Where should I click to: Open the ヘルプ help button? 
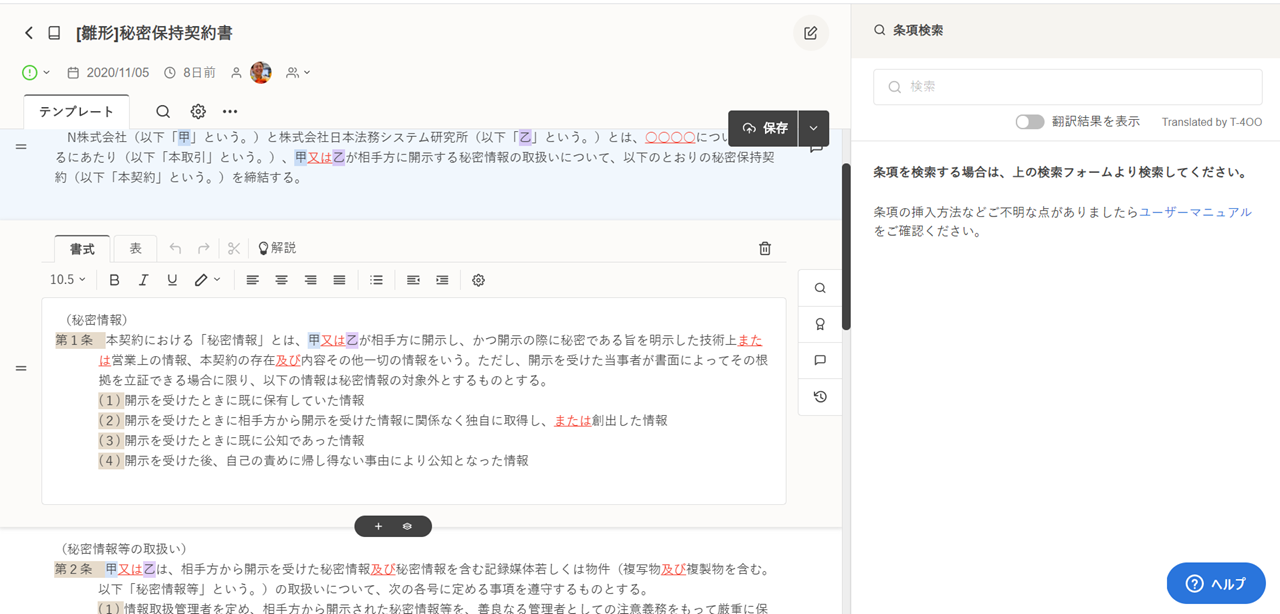(x=1215, y=583)
